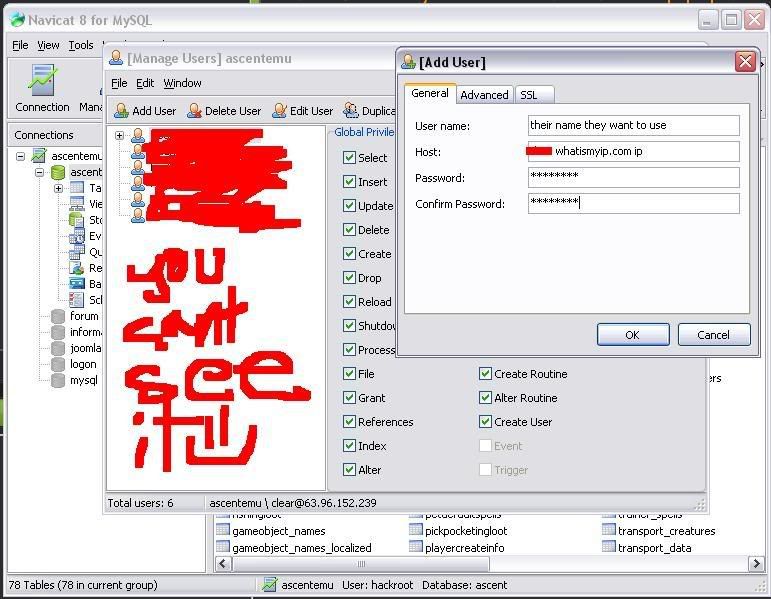Uncheck the Delete privilege
Screen dimensions: 771x599
coord(349,230)
